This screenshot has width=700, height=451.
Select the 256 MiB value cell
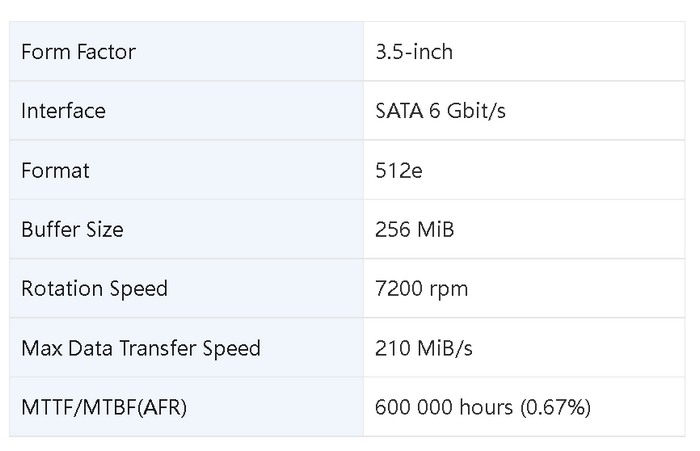tap(414, 229)
